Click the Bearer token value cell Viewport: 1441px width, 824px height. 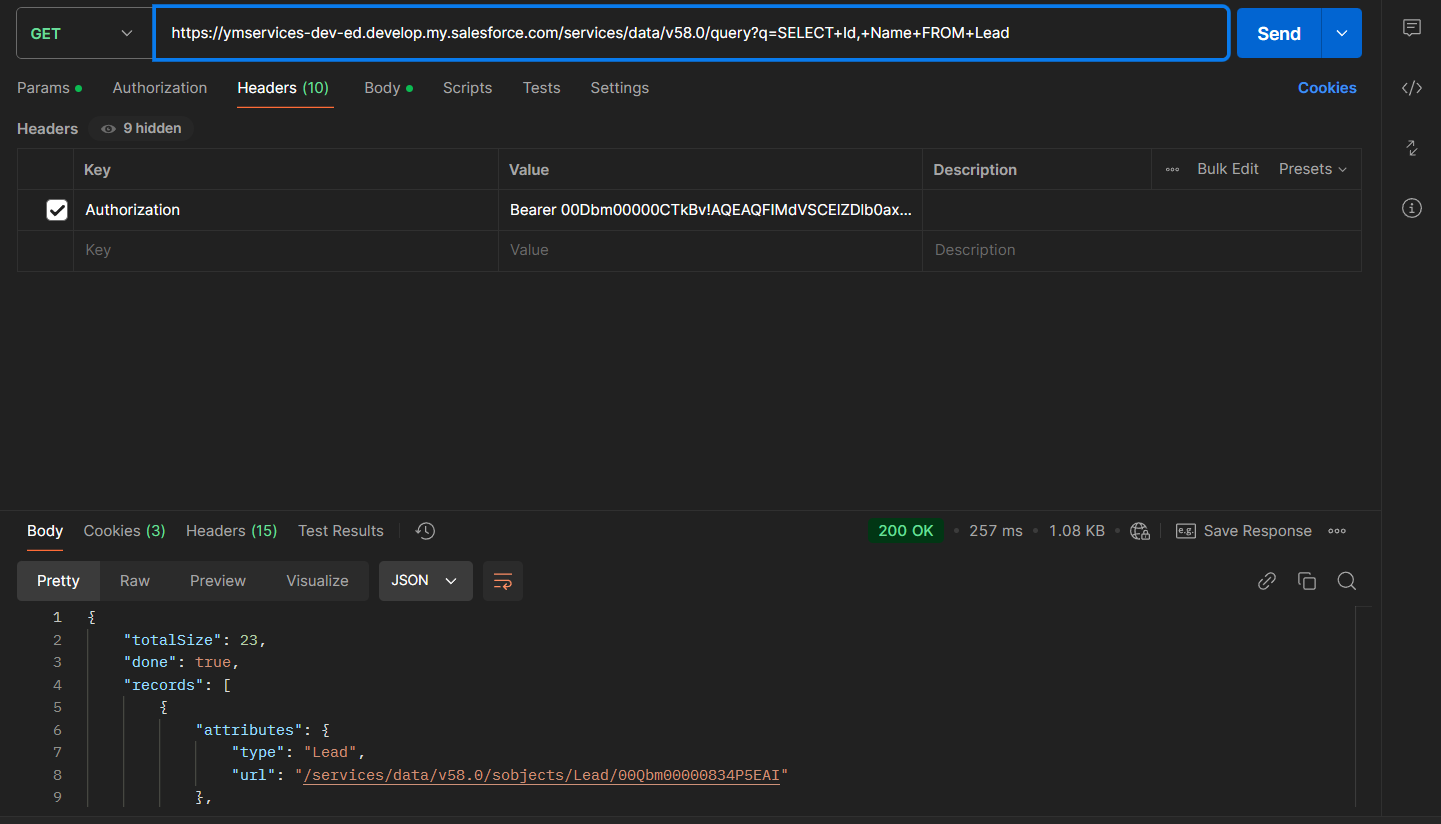tap(710, 210)
